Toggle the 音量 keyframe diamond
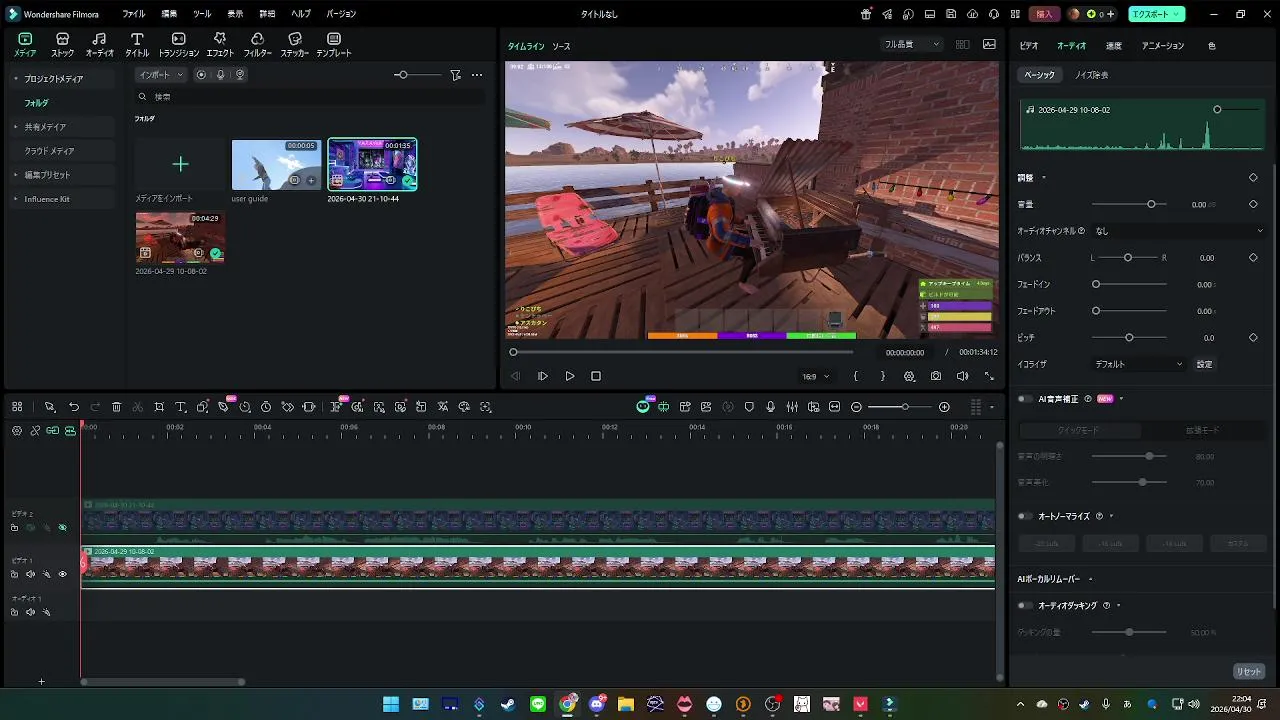 tap(1253, 204)
